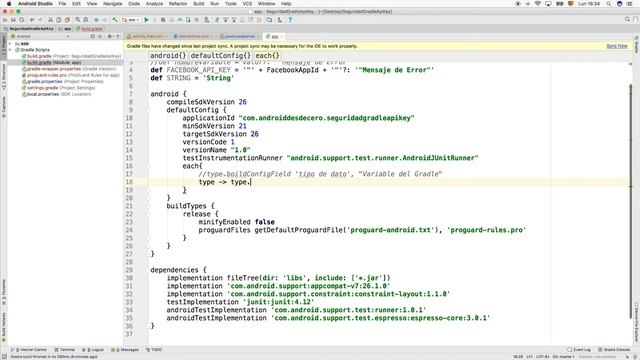Click the fold marker beside each{ line
This screenshot has height=360, width=640.
[x=149, y=166]
